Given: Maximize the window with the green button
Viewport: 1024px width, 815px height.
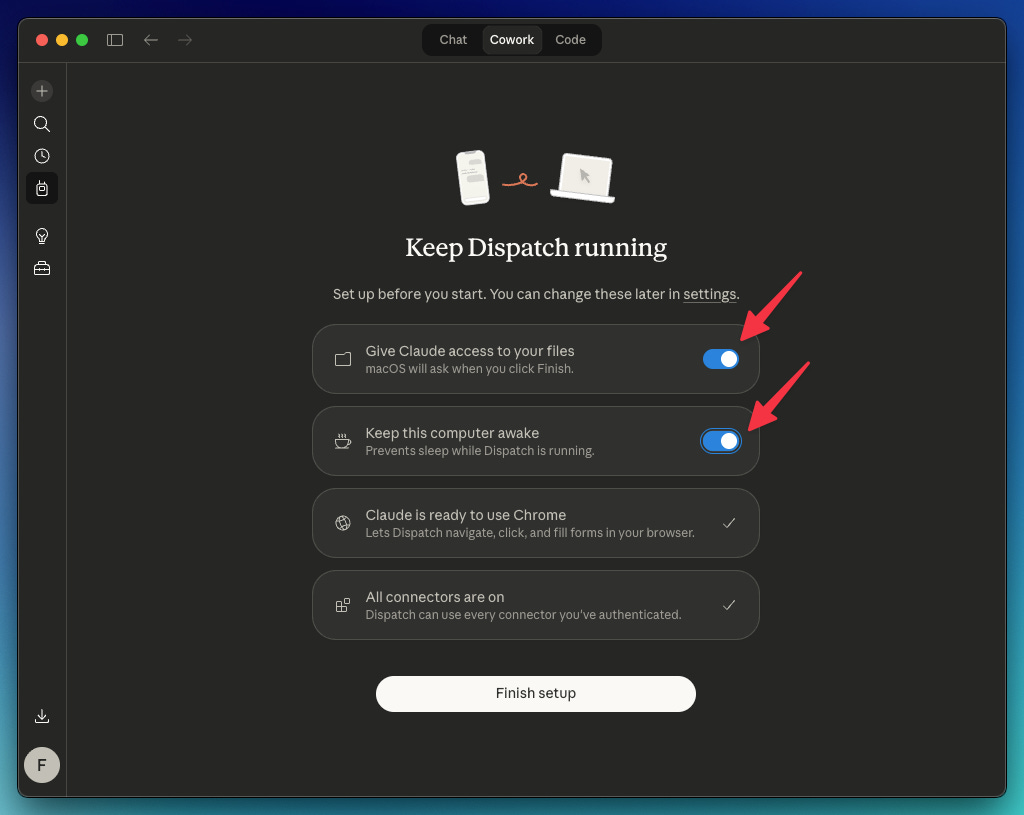Looking at the screenshot, I should tap(82, 40).
